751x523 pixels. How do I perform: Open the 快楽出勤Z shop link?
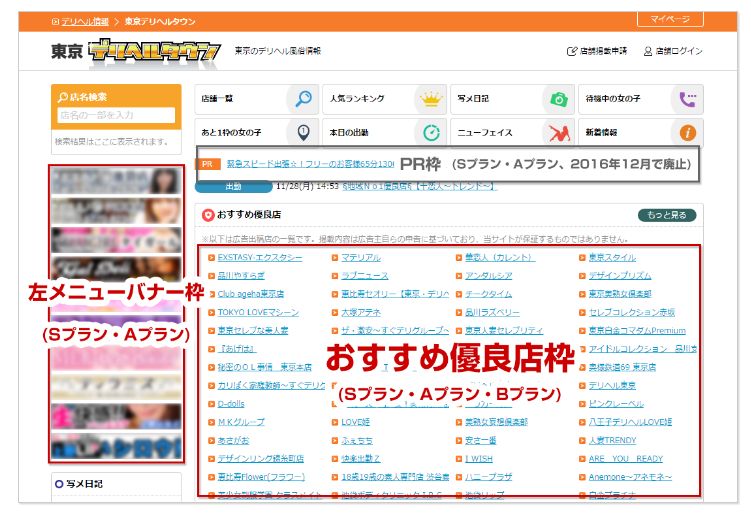click(x=361, y=459)
